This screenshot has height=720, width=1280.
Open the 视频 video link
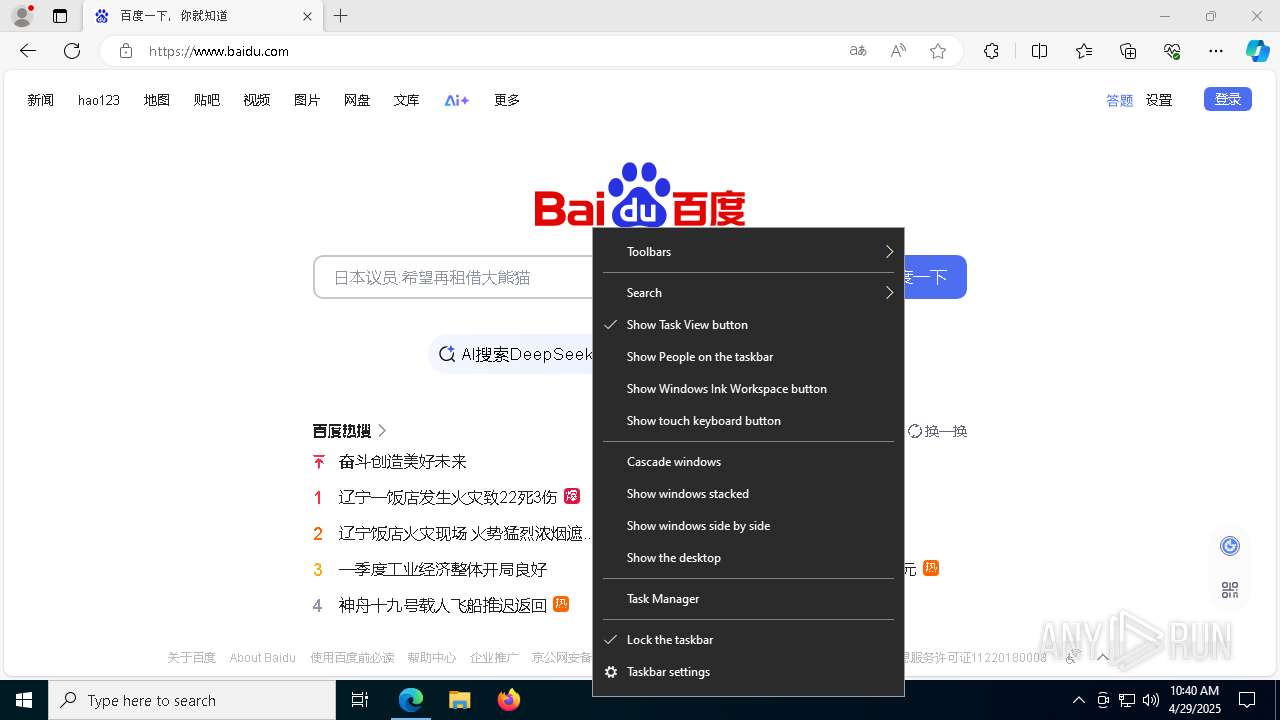pyautogui.click(x=257, y=100)
